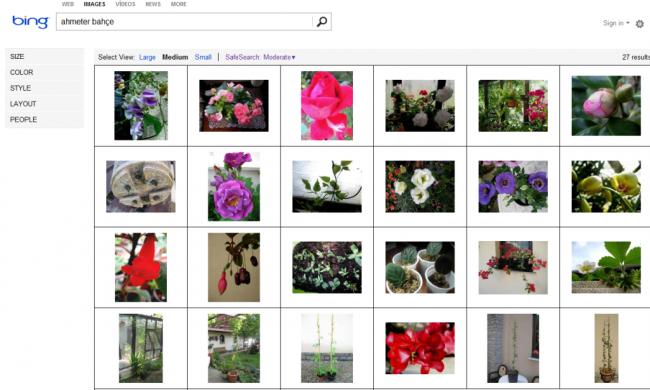The image size is (650, 390).
Task: Switch to the NEWS tab
Action: (153, 4)
